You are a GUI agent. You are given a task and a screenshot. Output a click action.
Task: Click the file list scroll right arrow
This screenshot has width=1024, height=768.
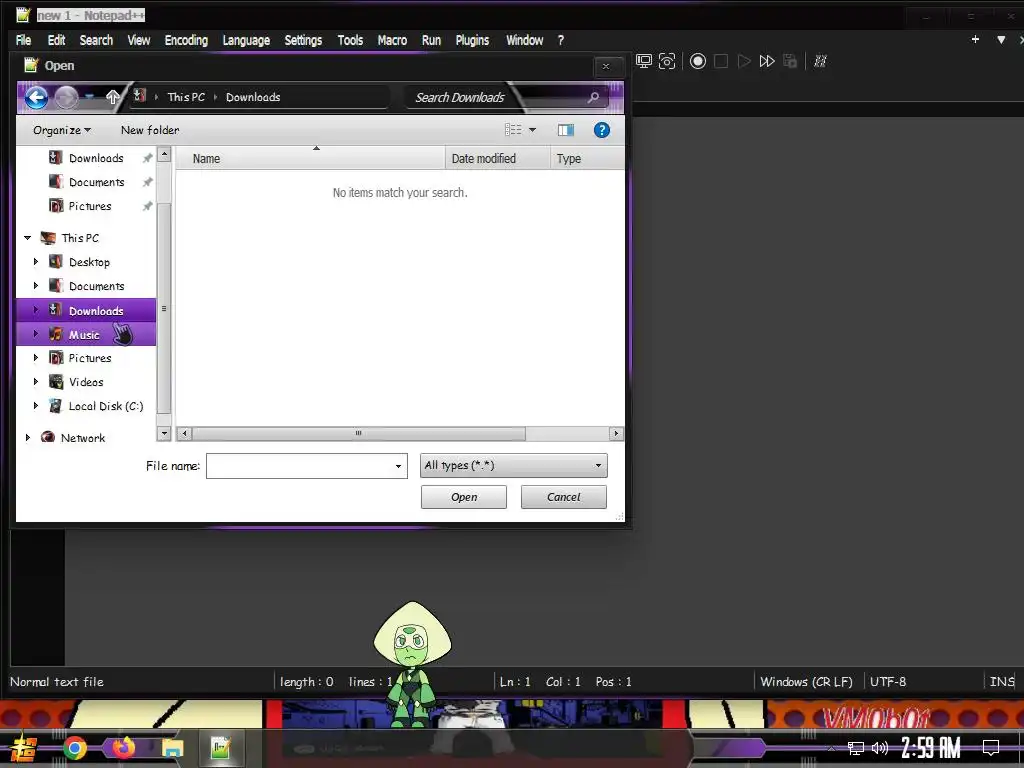click(616, 434)
